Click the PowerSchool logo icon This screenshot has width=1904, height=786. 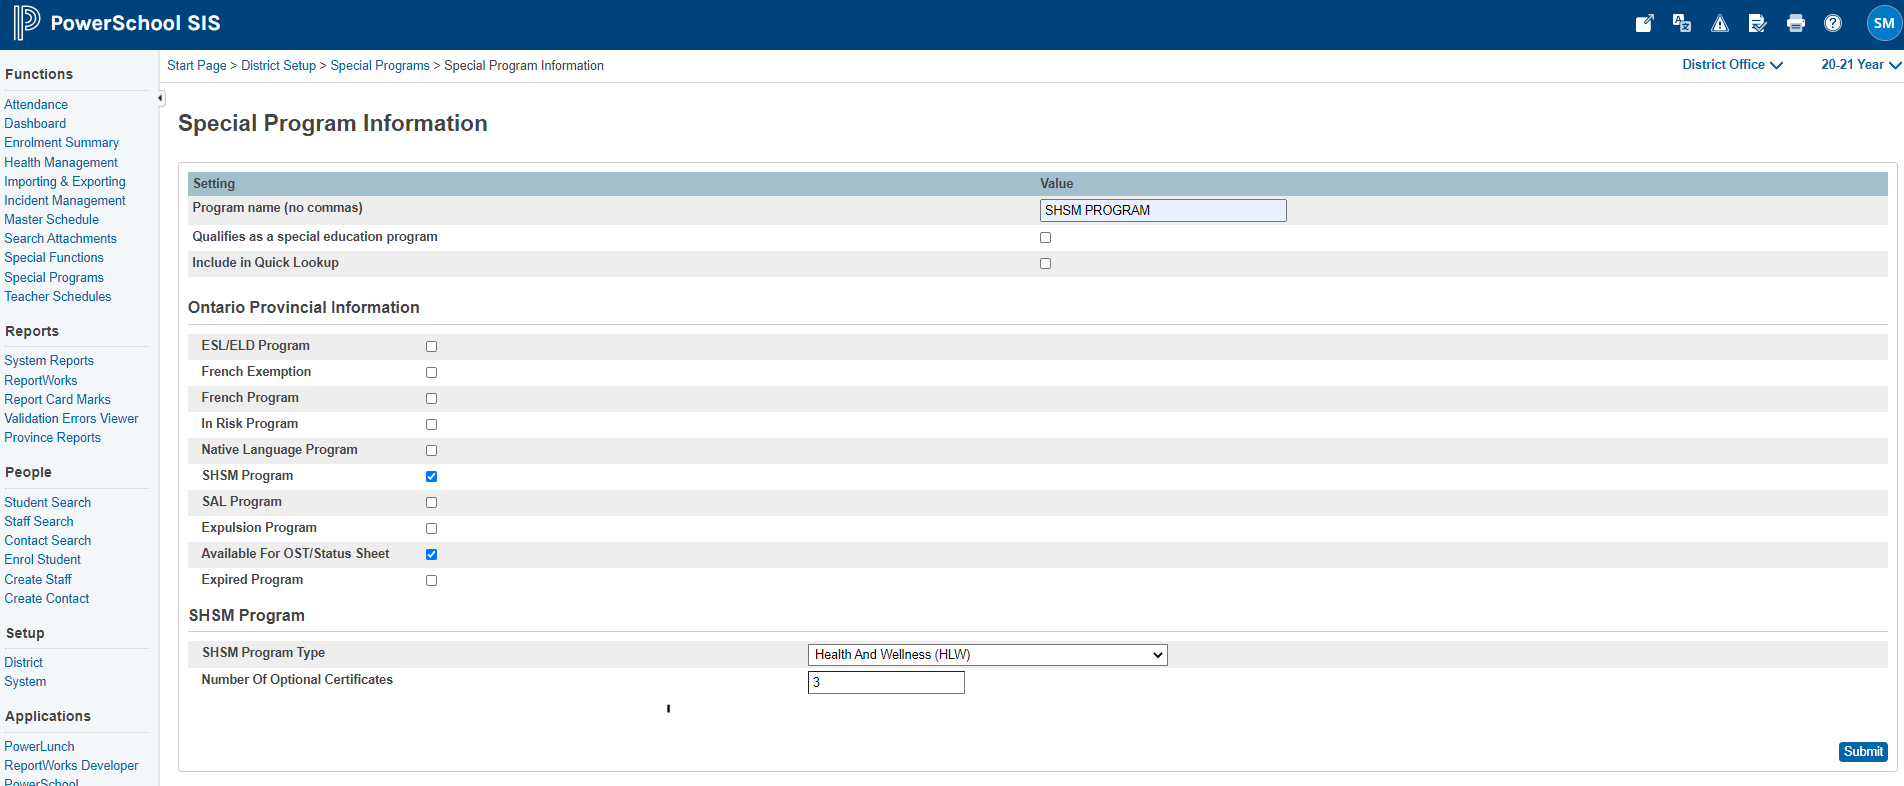(x=26, y=22)
